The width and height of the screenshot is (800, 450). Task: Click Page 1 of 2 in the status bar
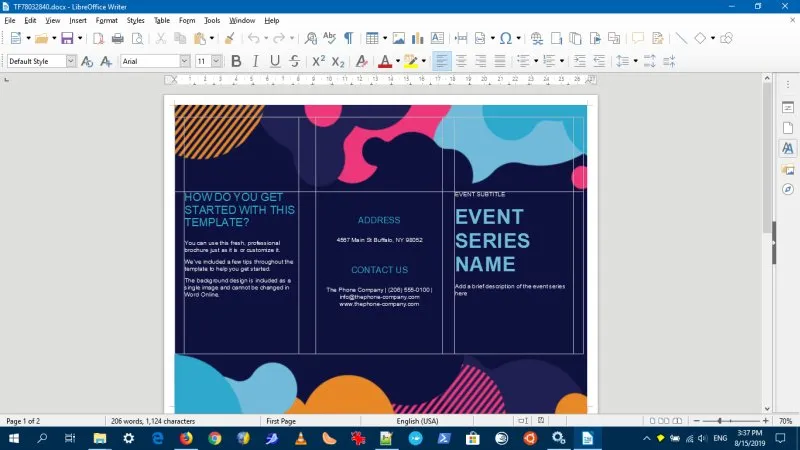coord(24,421)
